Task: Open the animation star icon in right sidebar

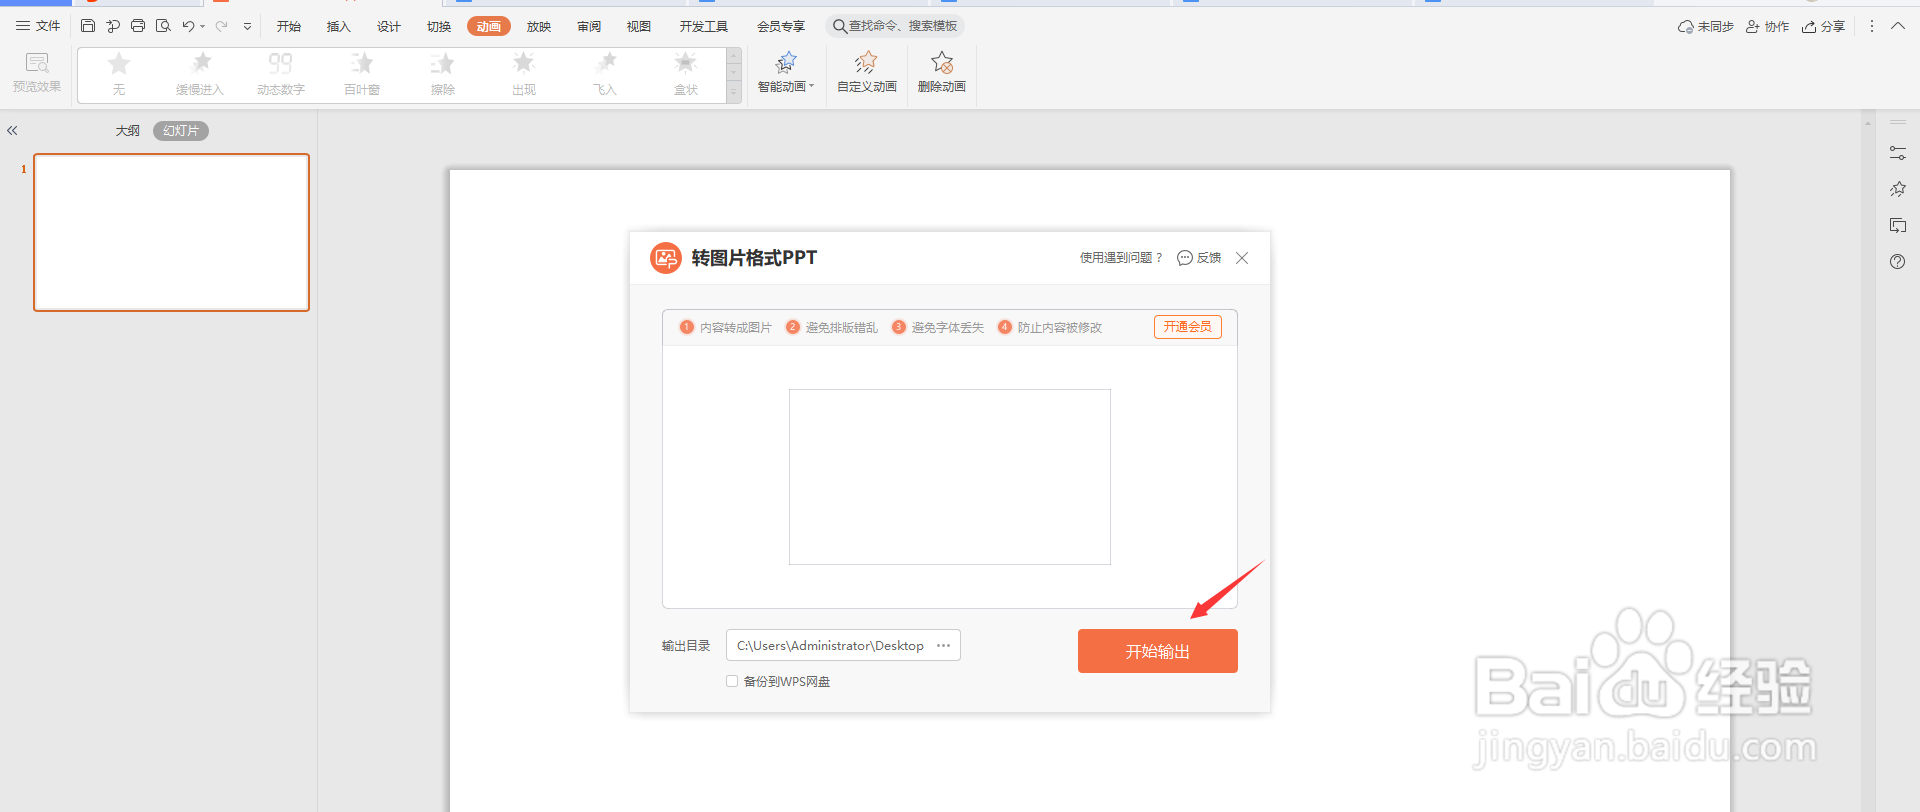Action: [x=1898, y=189]
